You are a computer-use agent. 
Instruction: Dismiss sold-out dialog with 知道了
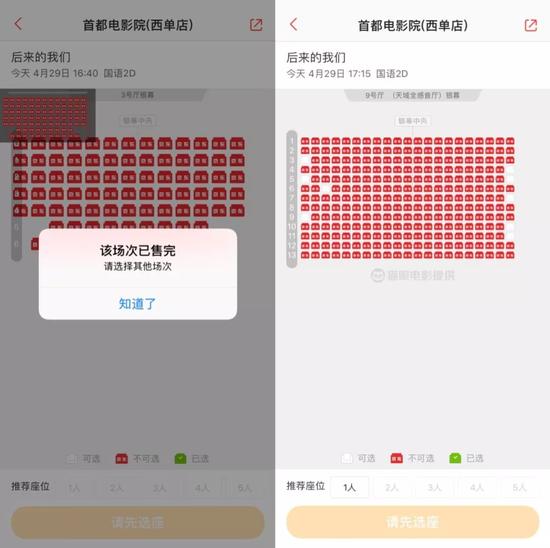point(138,303)
